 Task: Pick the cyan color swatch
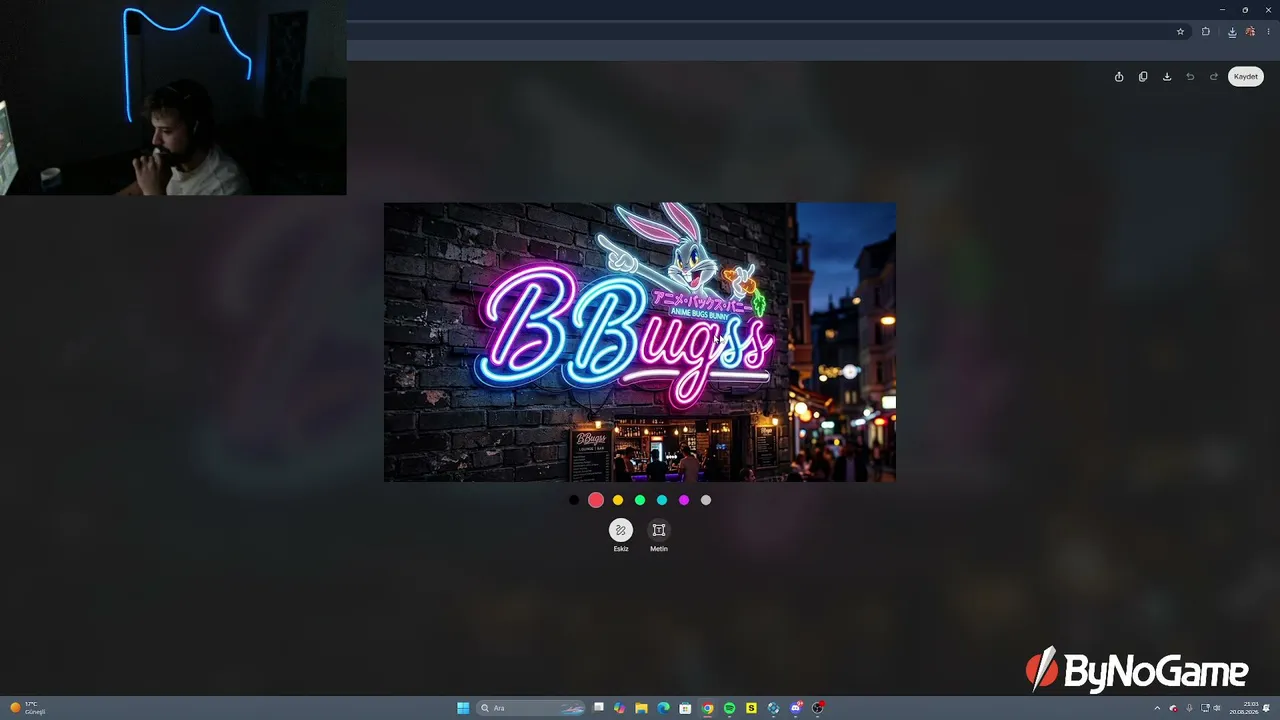click(662, 500)
